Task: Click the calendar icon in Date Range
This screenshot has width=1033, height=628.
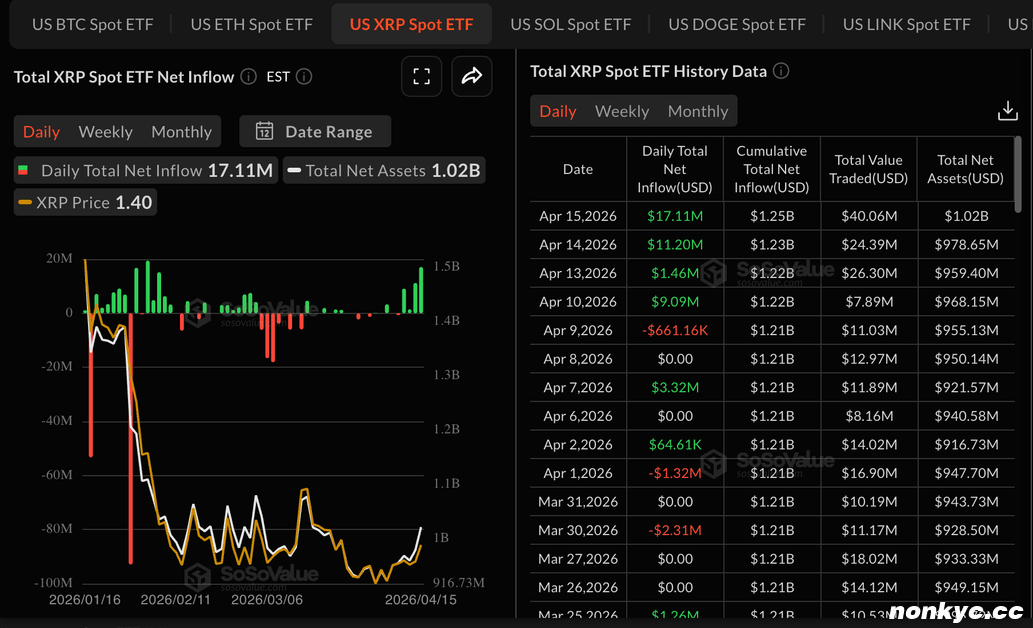Action: [x=265, y=131]
